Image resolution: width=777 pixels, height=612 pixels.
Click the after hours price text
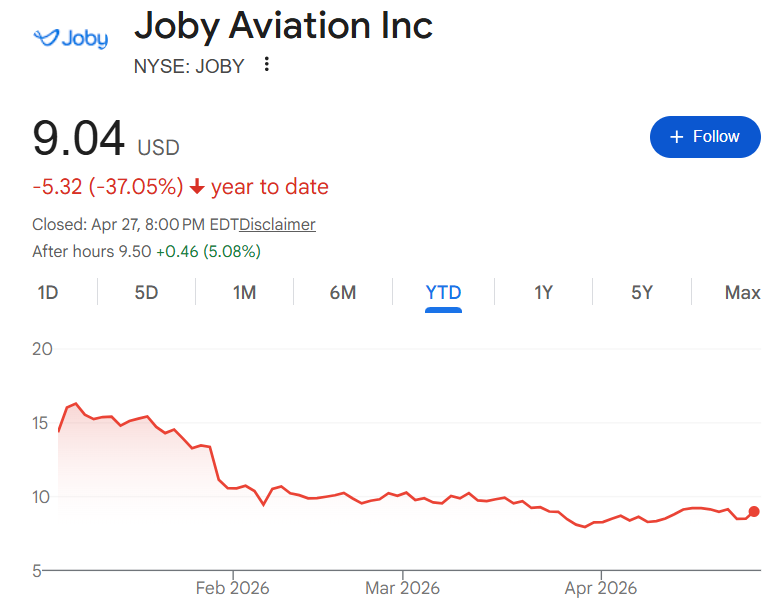146,251
